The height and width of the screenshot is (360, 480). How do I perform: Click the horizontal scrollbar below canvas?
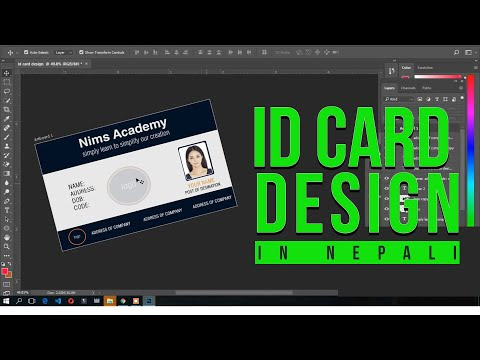(x=233, y=292)
